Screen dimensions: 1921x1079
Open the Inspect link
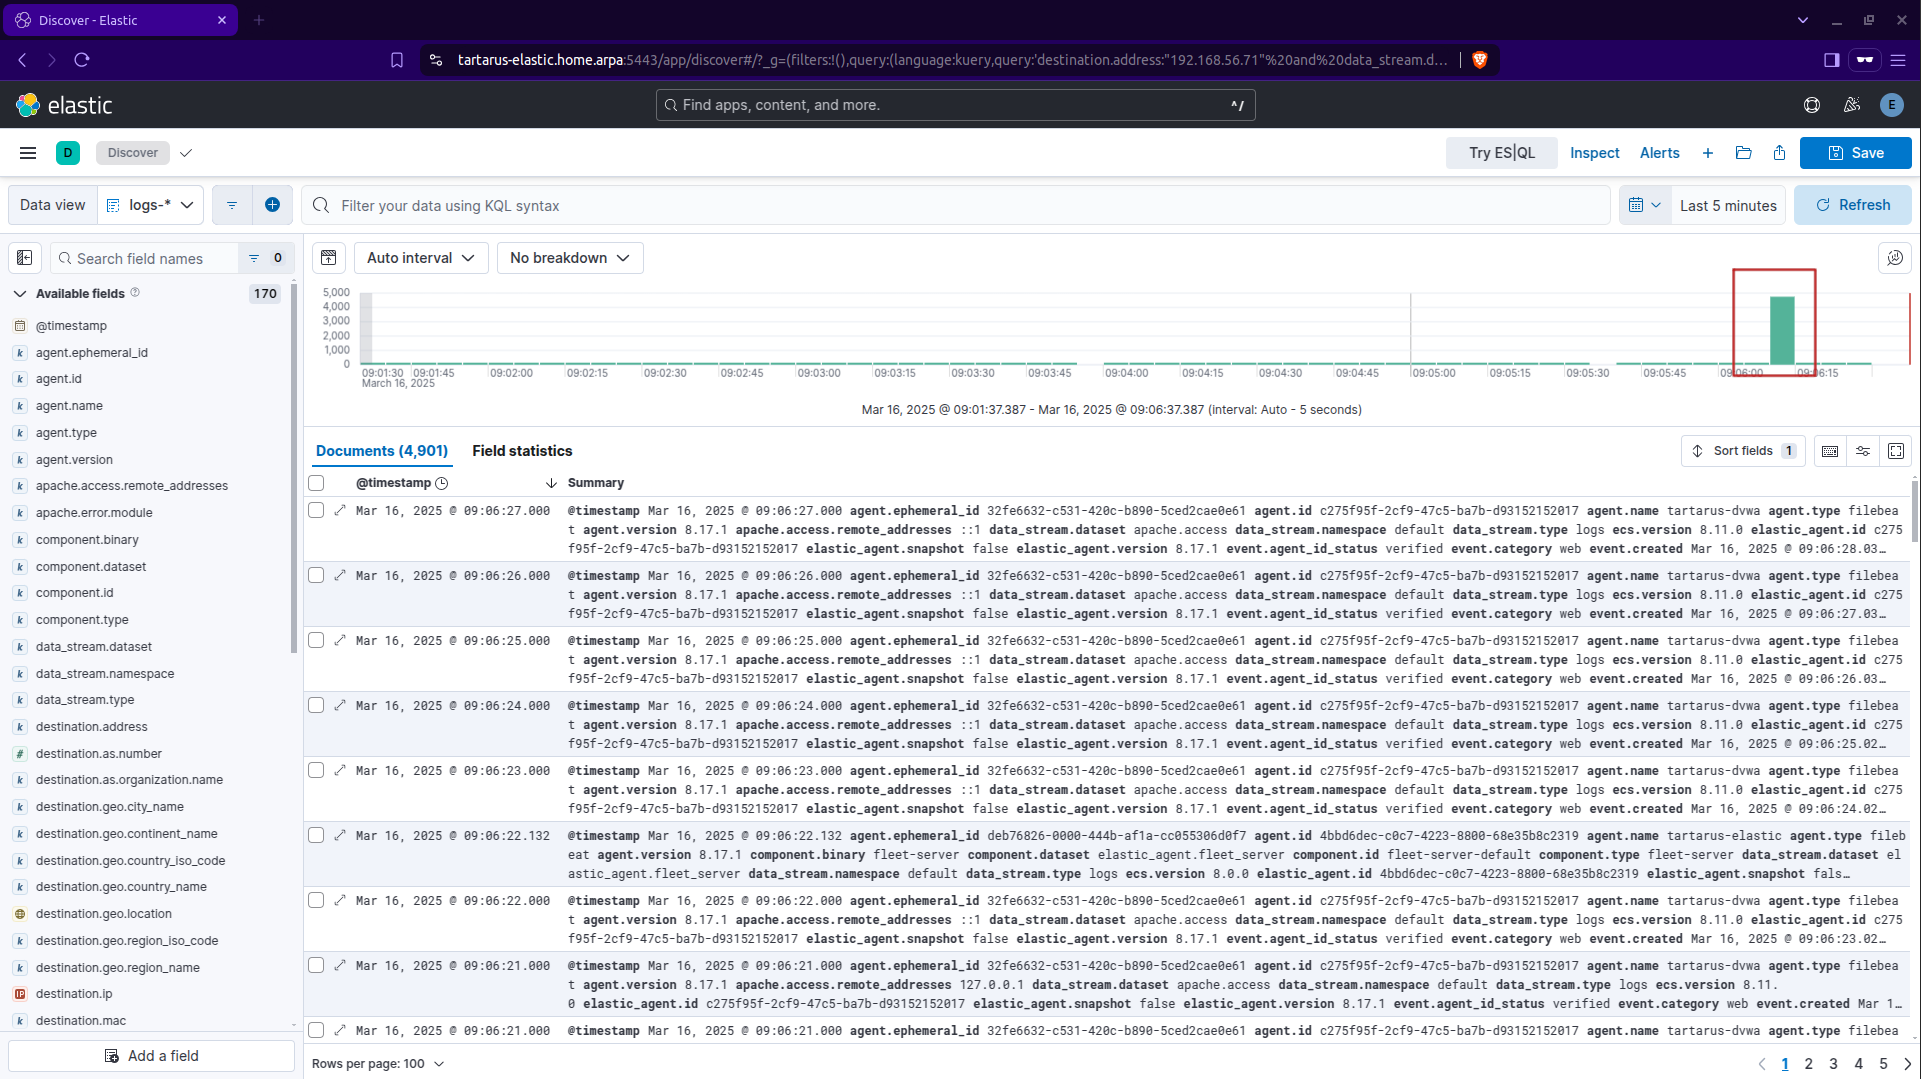coord(1594,153)
